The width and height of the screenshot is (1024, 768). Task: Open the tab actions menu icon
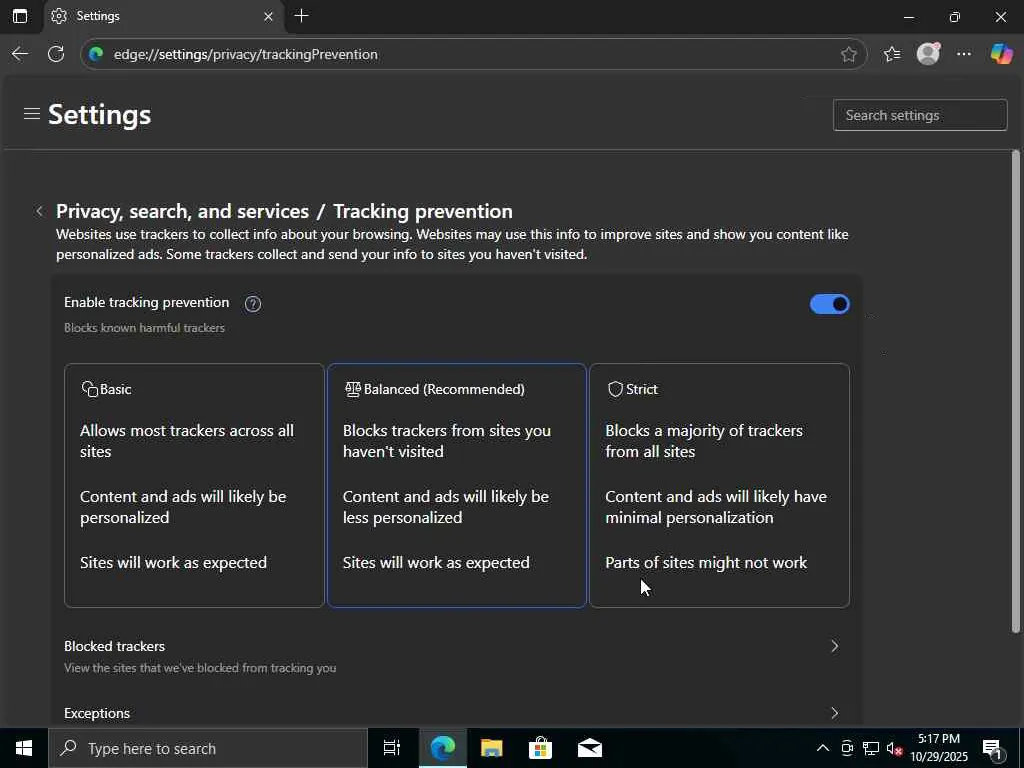click(20, 16)
